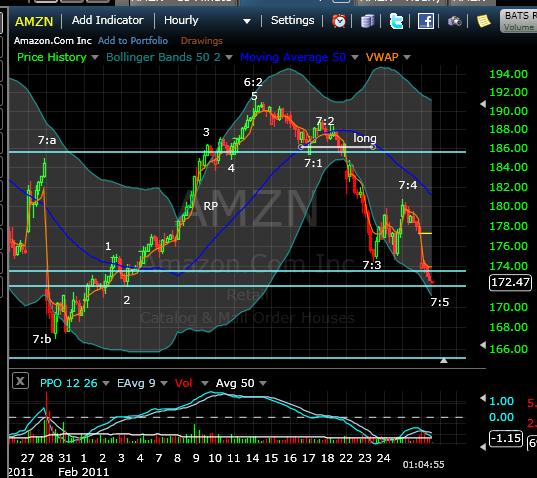Open the Hourly interval dropdown
Image resolution: width=537 pixels, height=478 pixels.
[207, 21]
